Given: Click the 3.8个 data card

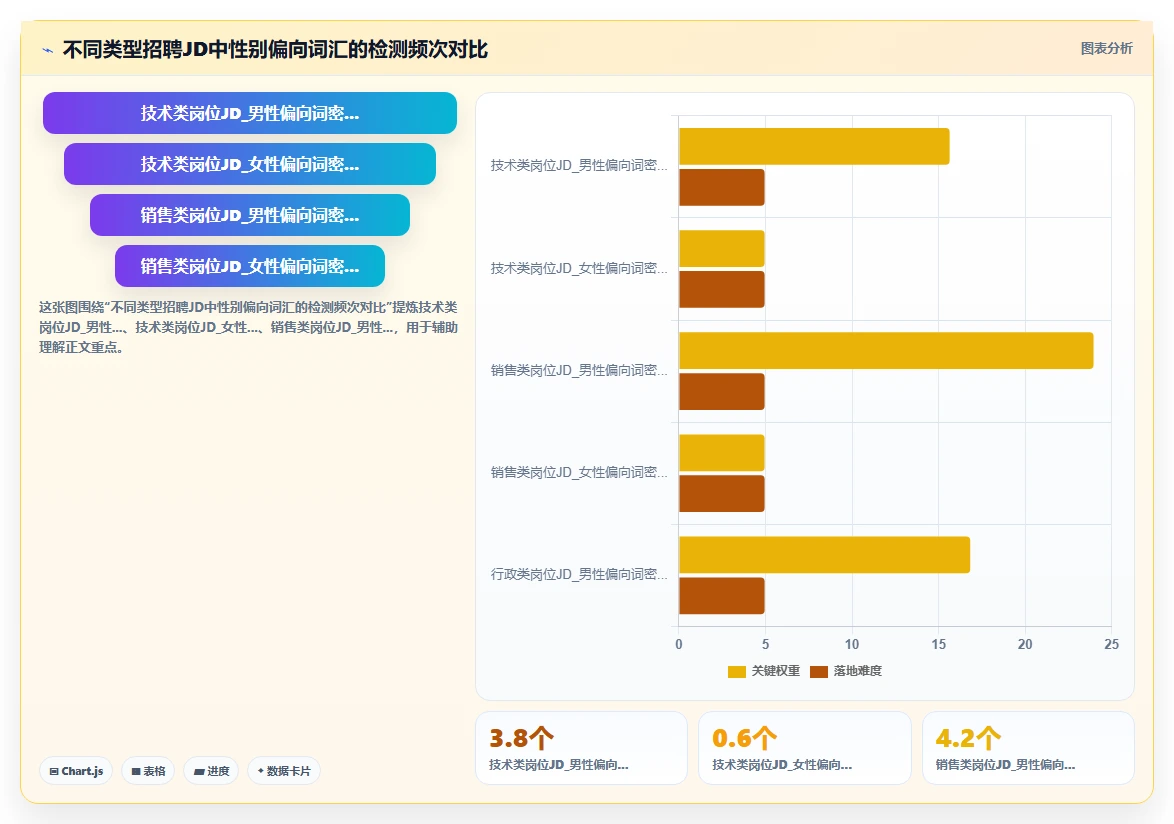Looking at the screenshot, I should 581,748.
